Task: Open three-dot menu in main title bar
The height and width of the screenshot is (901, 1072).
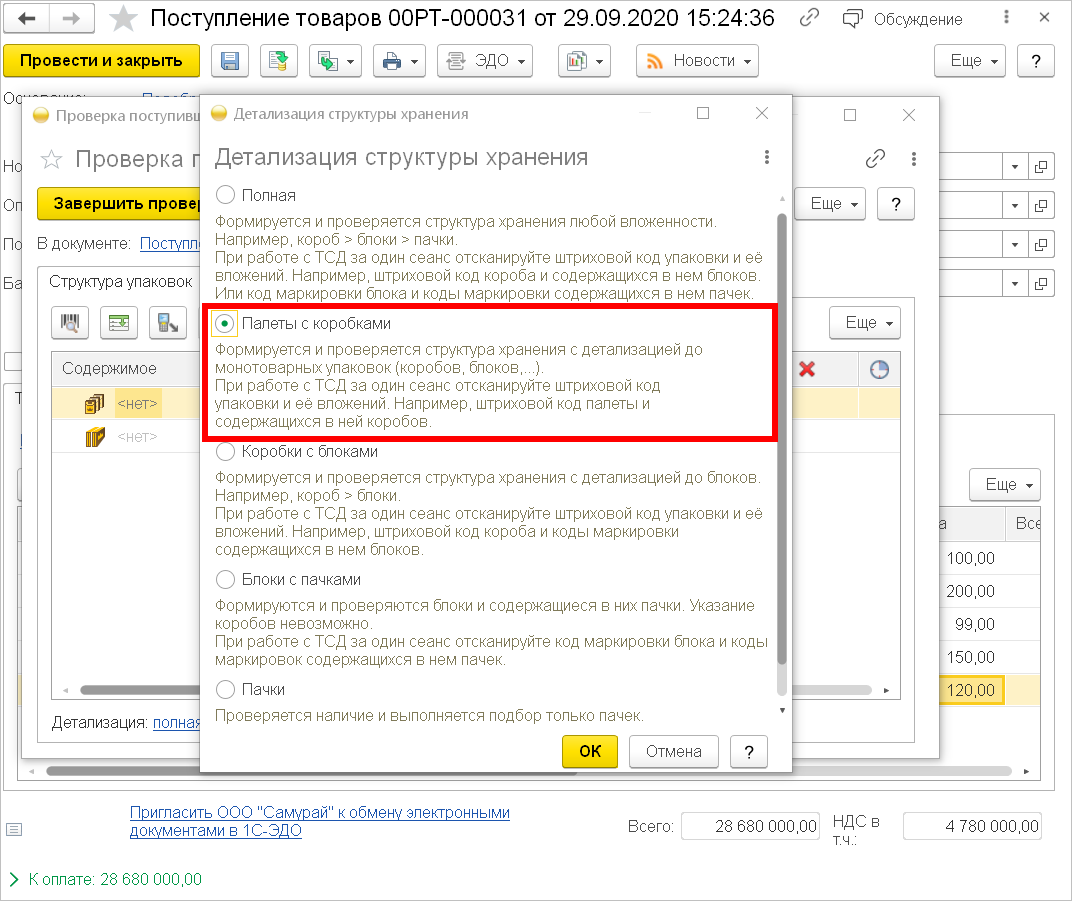Action: coord(1006,17)
